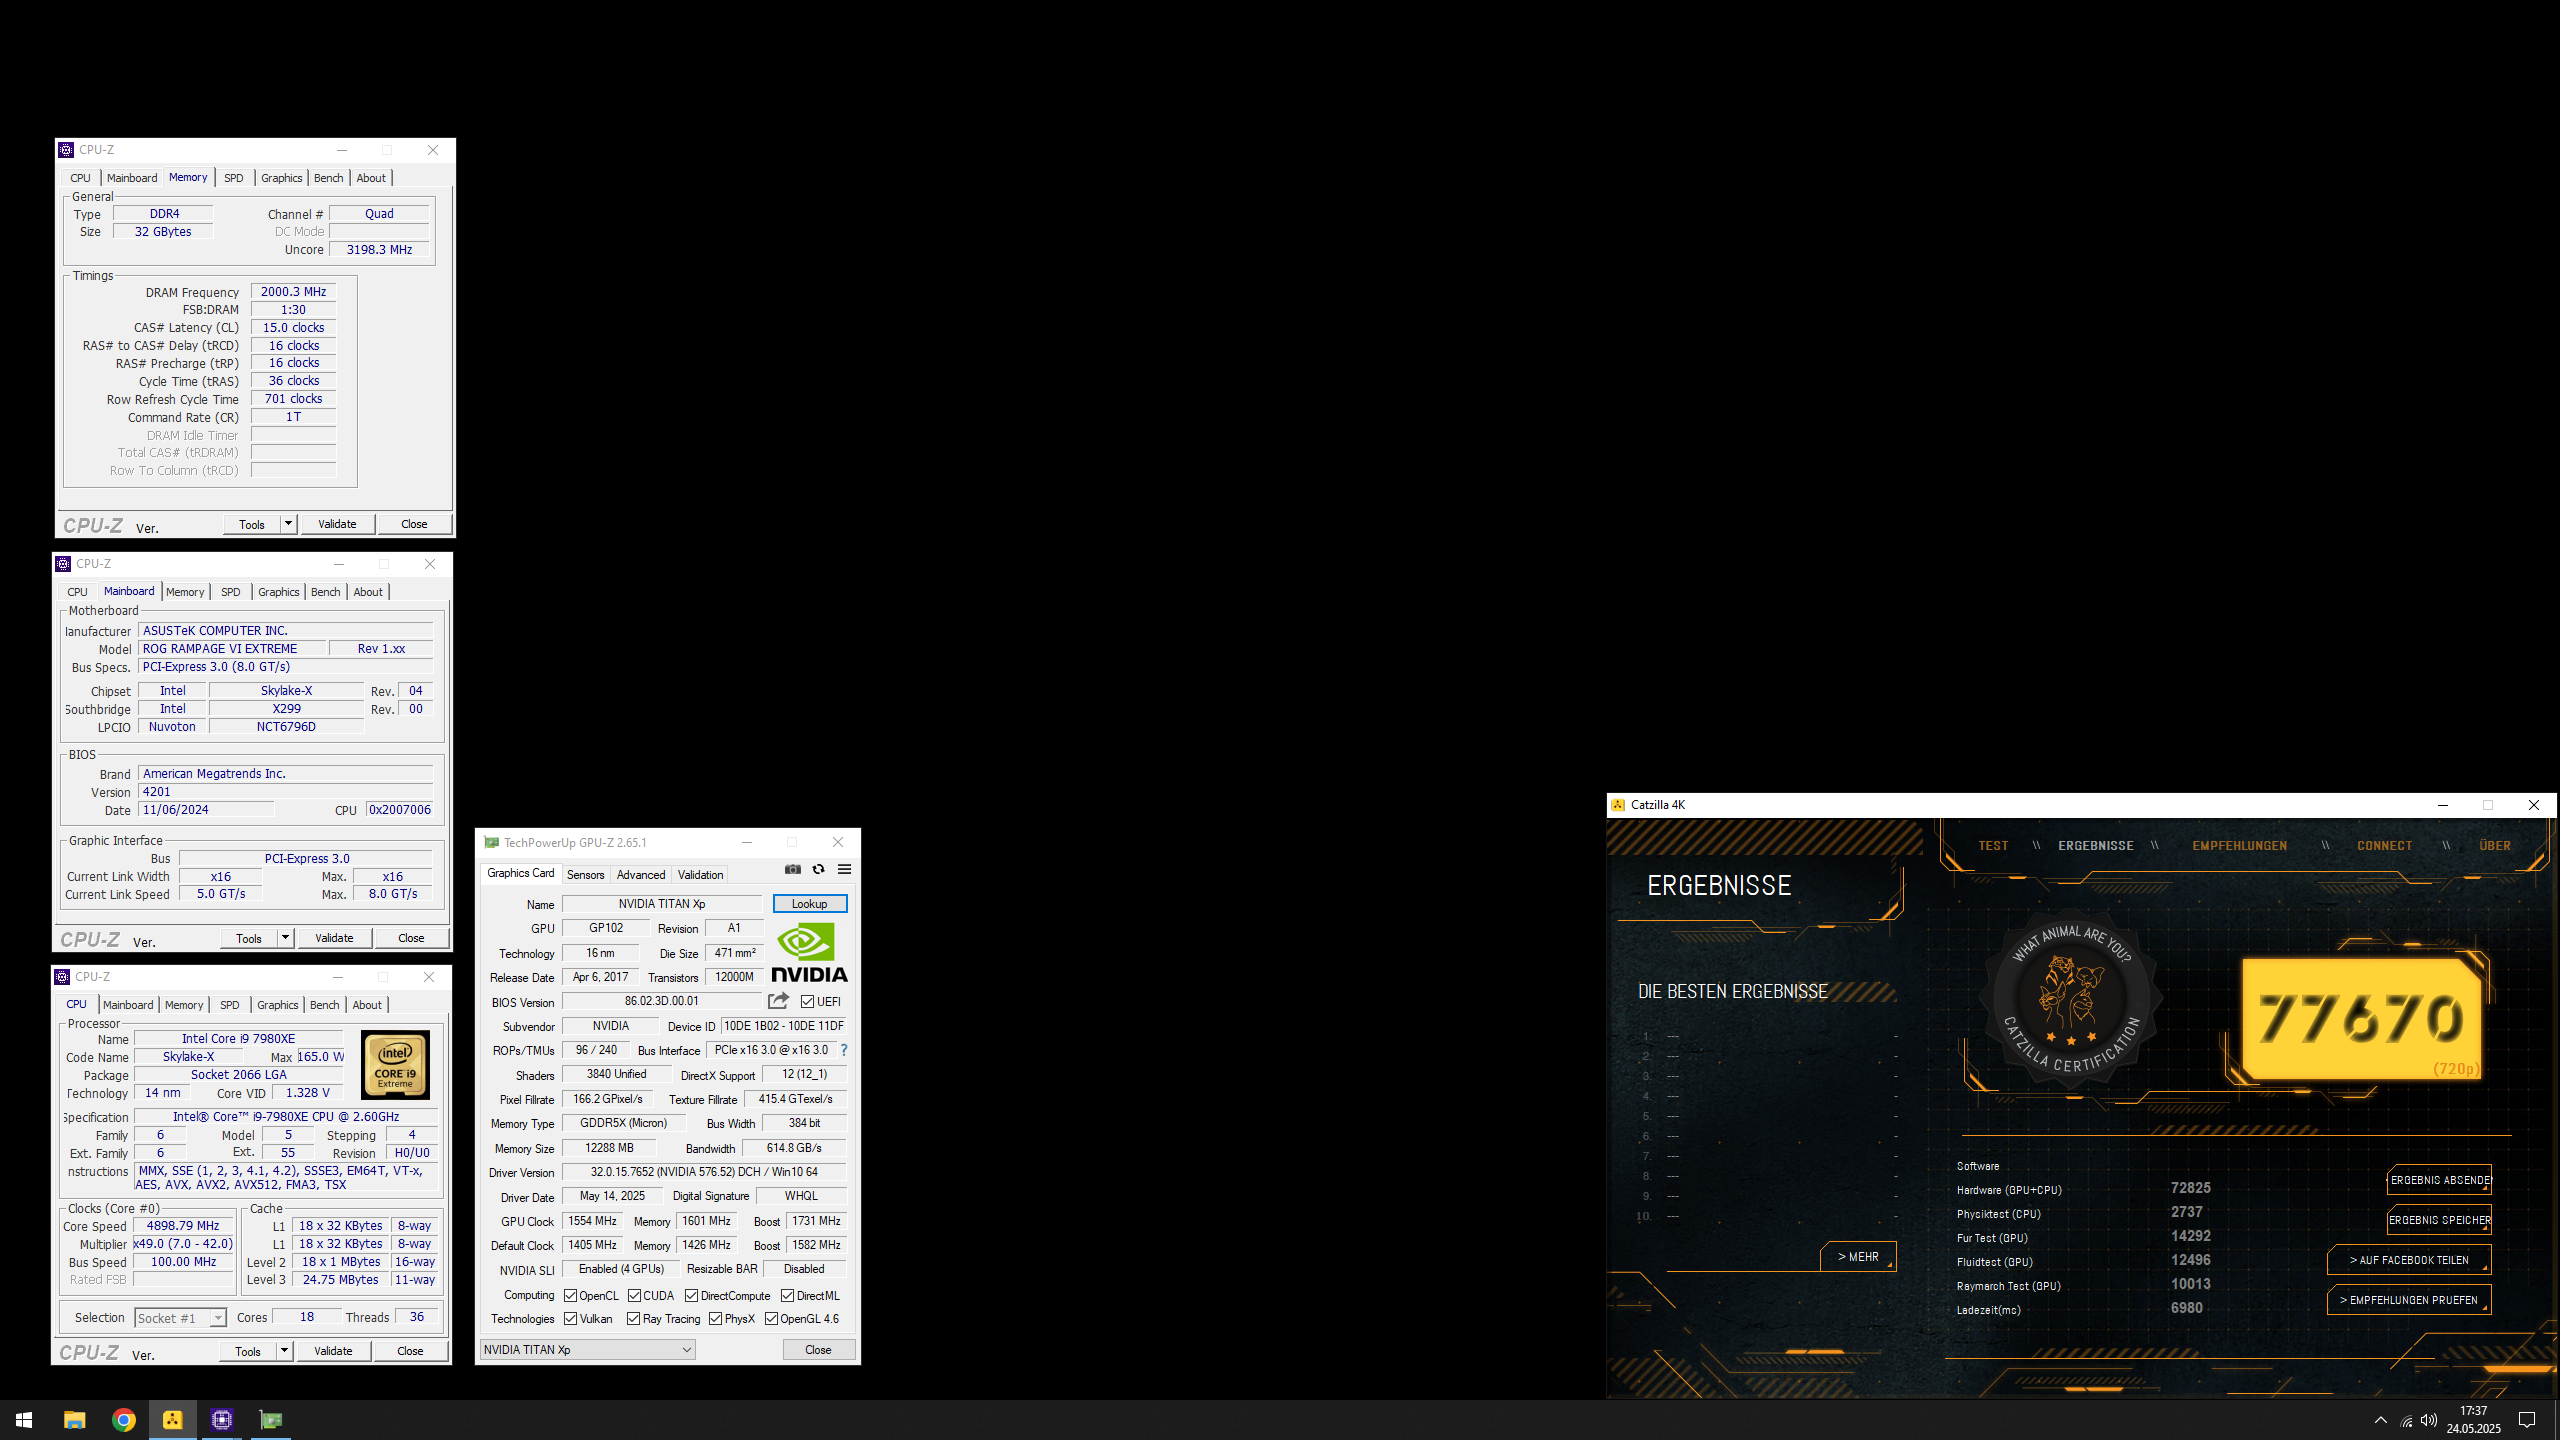Click the BIOS version share/export icon
This screenshot has height=1440, width=2560.
[x=778, y=1000]
